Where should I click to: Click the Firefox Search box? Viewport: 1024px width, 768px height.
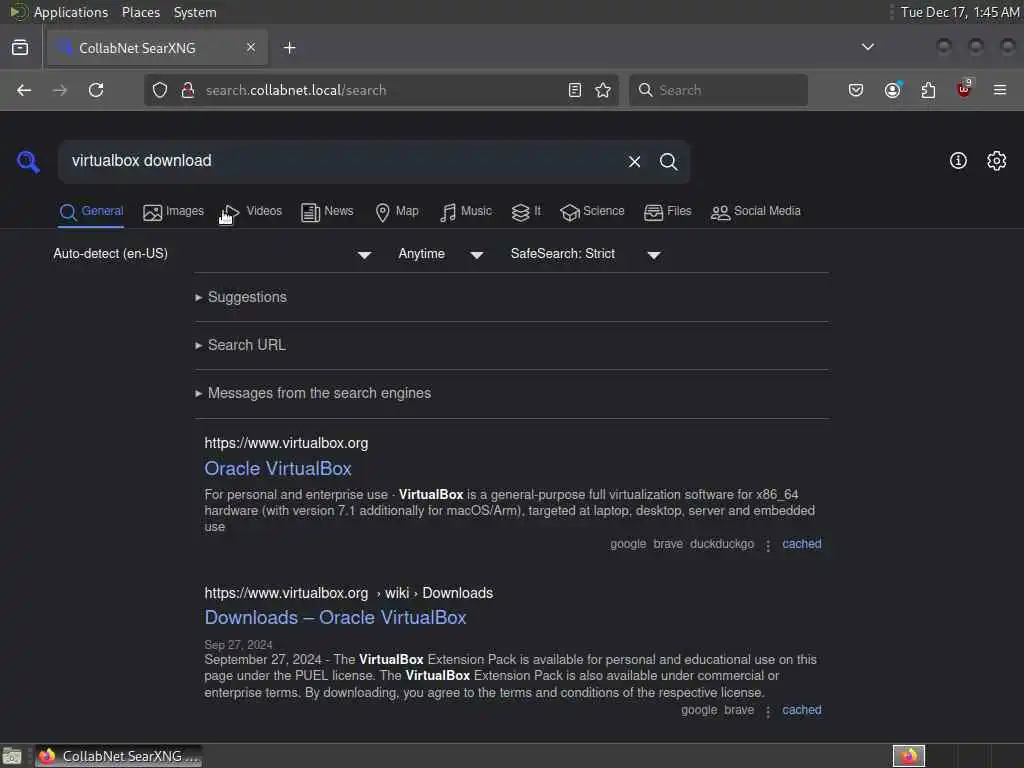click(x=718, y=90)
